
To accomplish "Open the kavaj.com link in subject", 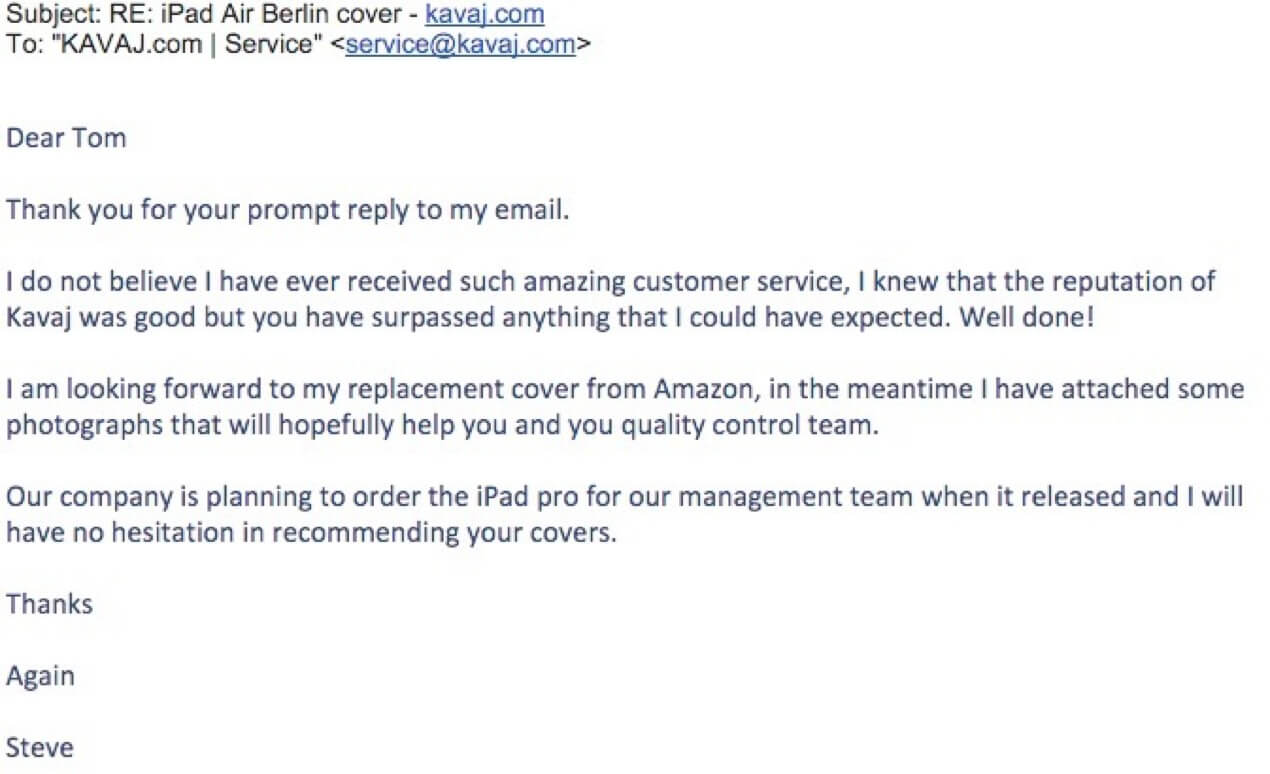I will (485, 15).
